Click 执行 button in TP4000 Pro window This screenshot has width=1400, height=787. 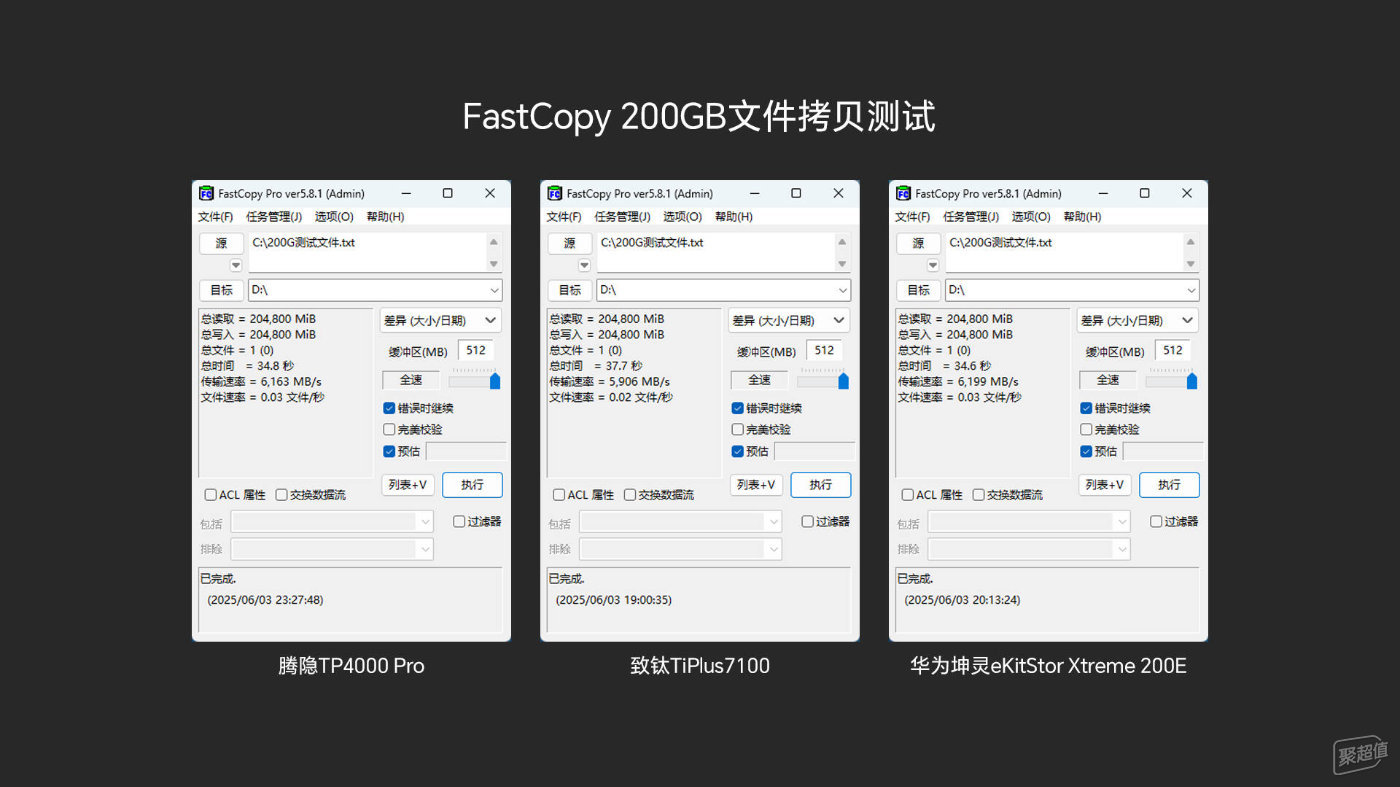point(472,485)
